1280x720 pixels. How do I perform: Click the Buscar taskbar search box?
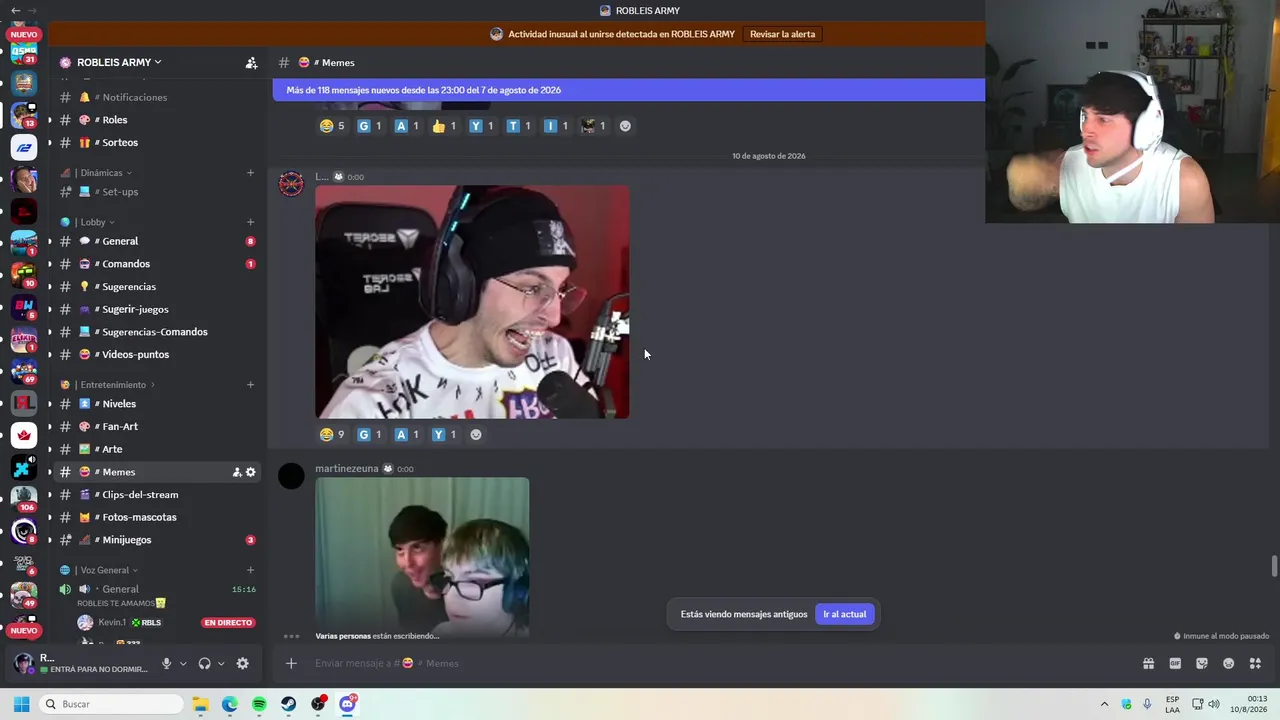[109, 704]
